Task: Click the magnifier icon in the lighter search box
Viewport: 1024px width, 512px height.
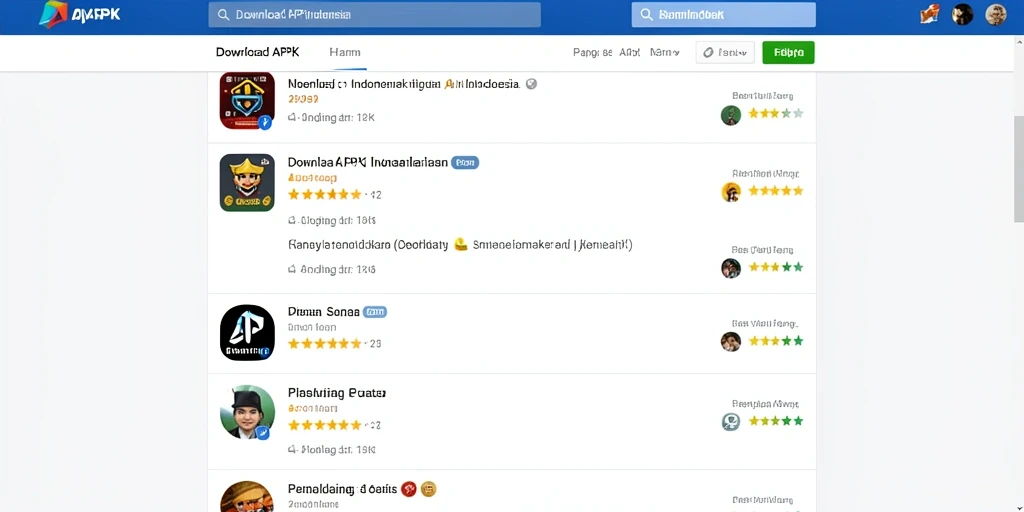Action: [x=647, y=14]
